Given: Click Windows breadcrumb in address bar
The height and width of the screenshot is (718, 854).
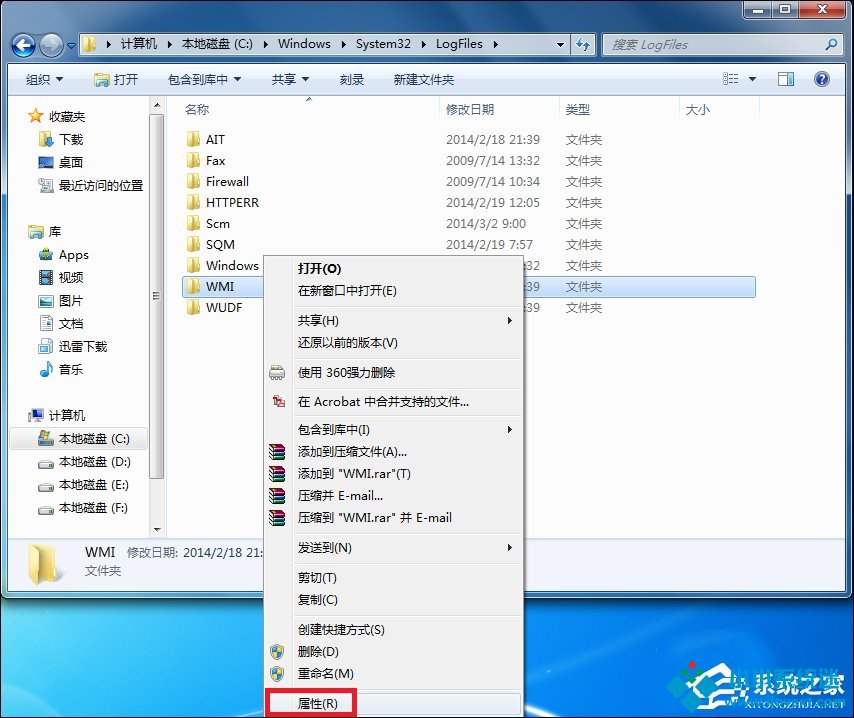Looking at the screenshot, I should [x=304, y=44].
